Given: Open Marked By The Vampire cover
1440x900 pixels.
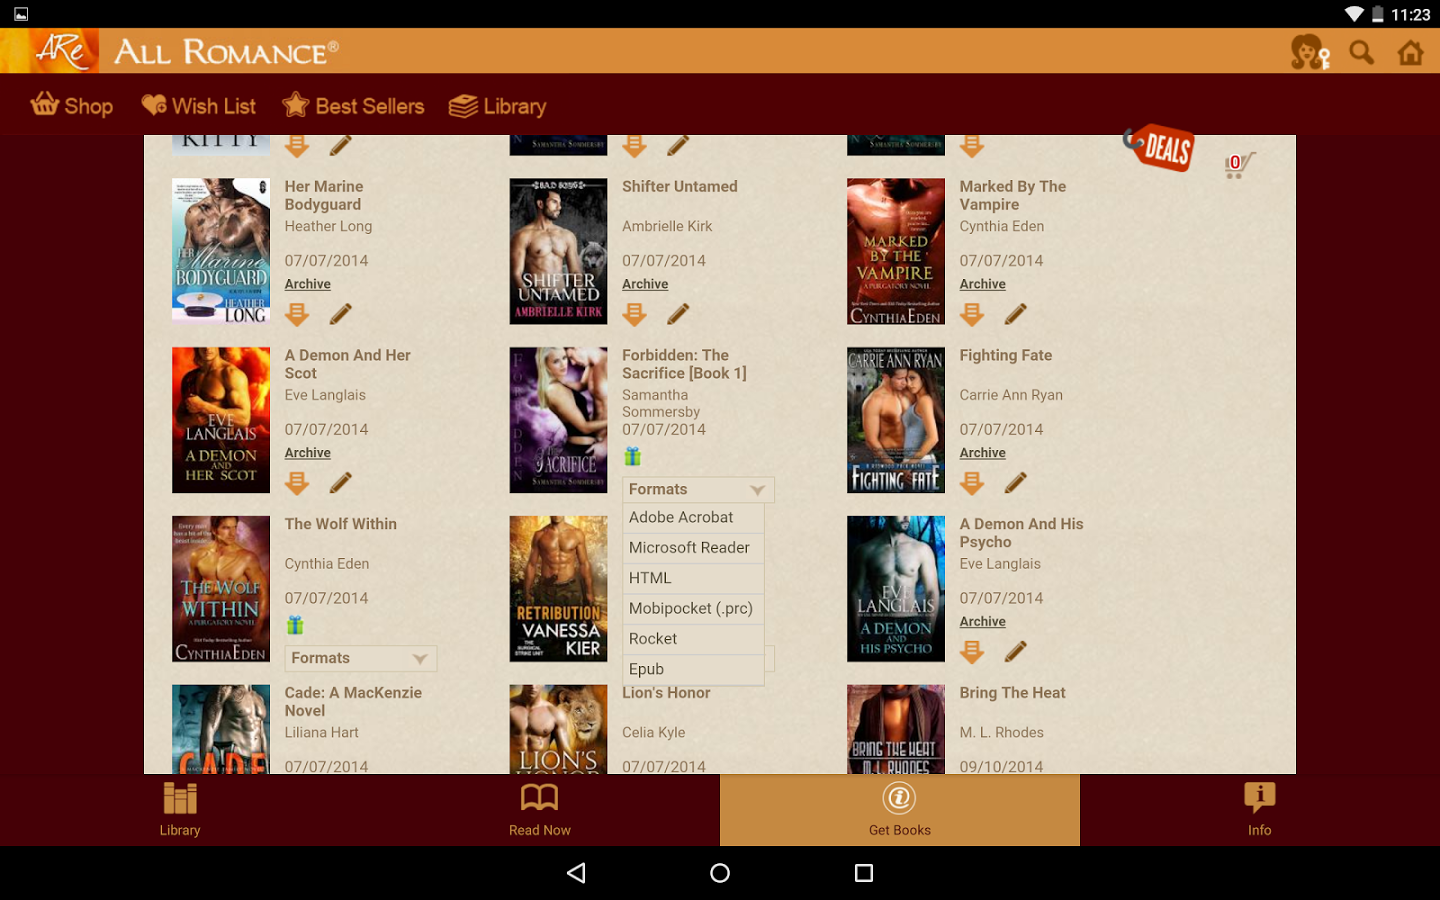Looking at the screenshot, I should click(x=896, y=251).
